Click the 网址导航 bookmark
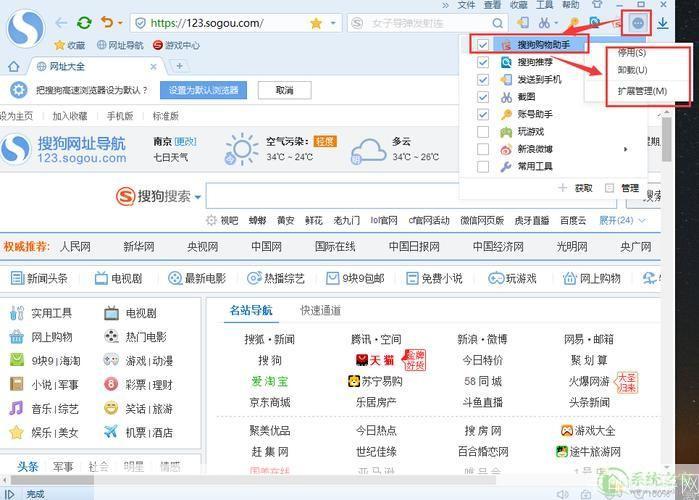 tap(120, 45)
